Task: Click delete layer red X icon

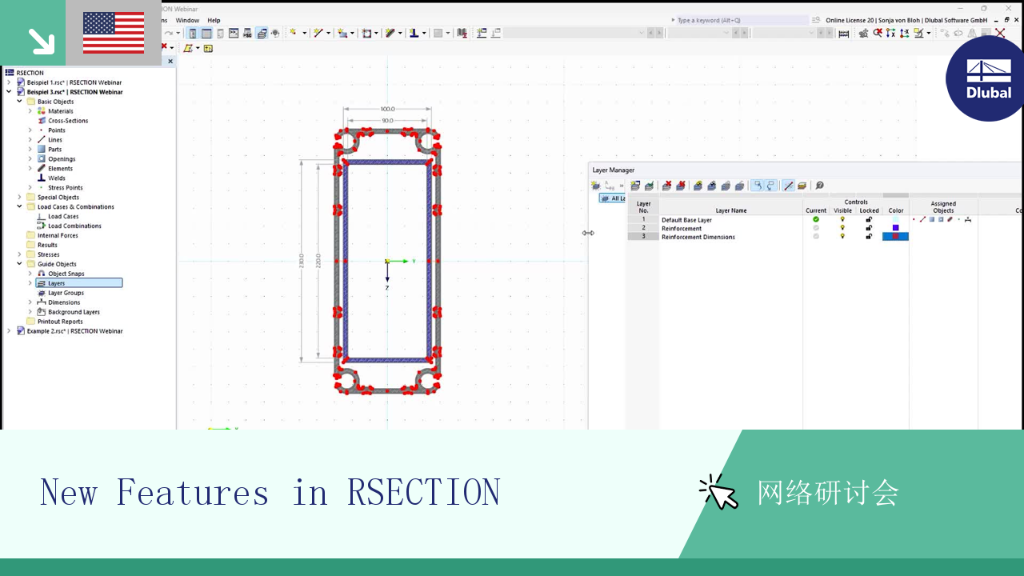Action: [x=667, y=186]
